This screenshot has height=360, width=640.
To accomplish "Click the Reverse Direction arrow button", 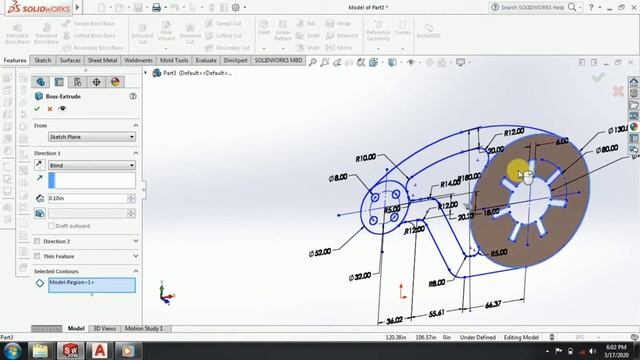I will click(39, 164).
